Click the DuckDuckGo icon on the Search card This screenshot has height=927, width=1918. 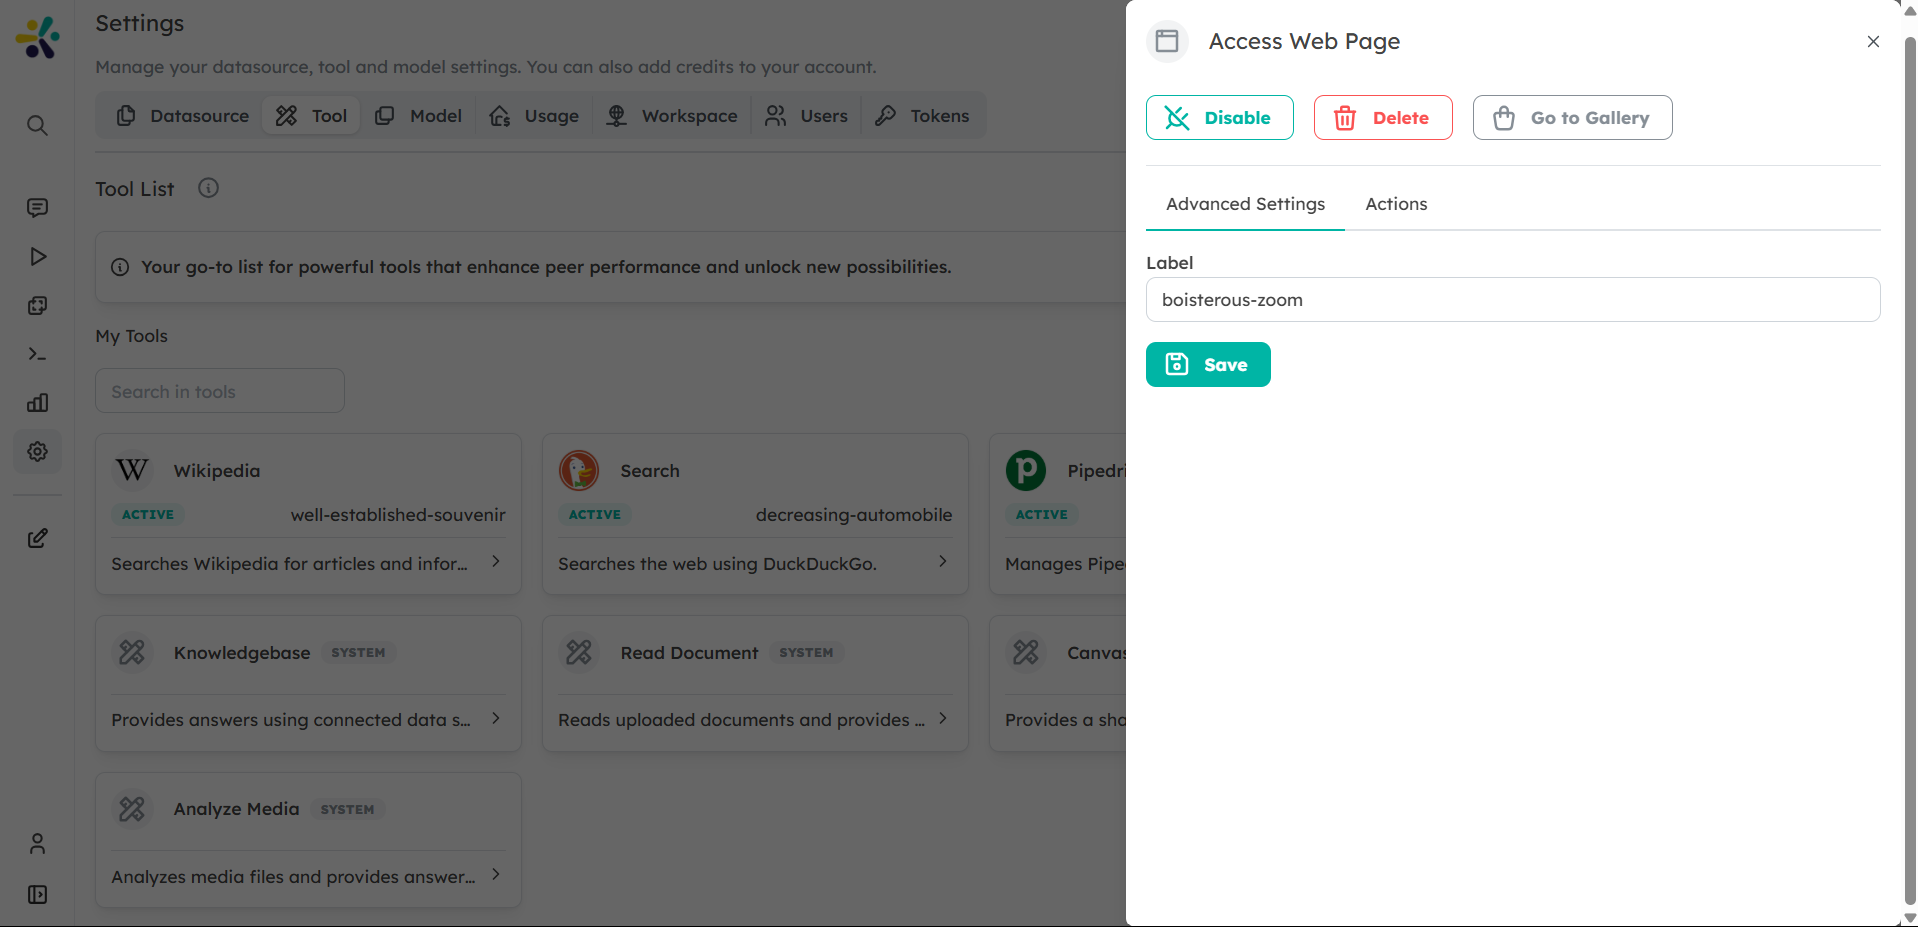pos(578,470)
